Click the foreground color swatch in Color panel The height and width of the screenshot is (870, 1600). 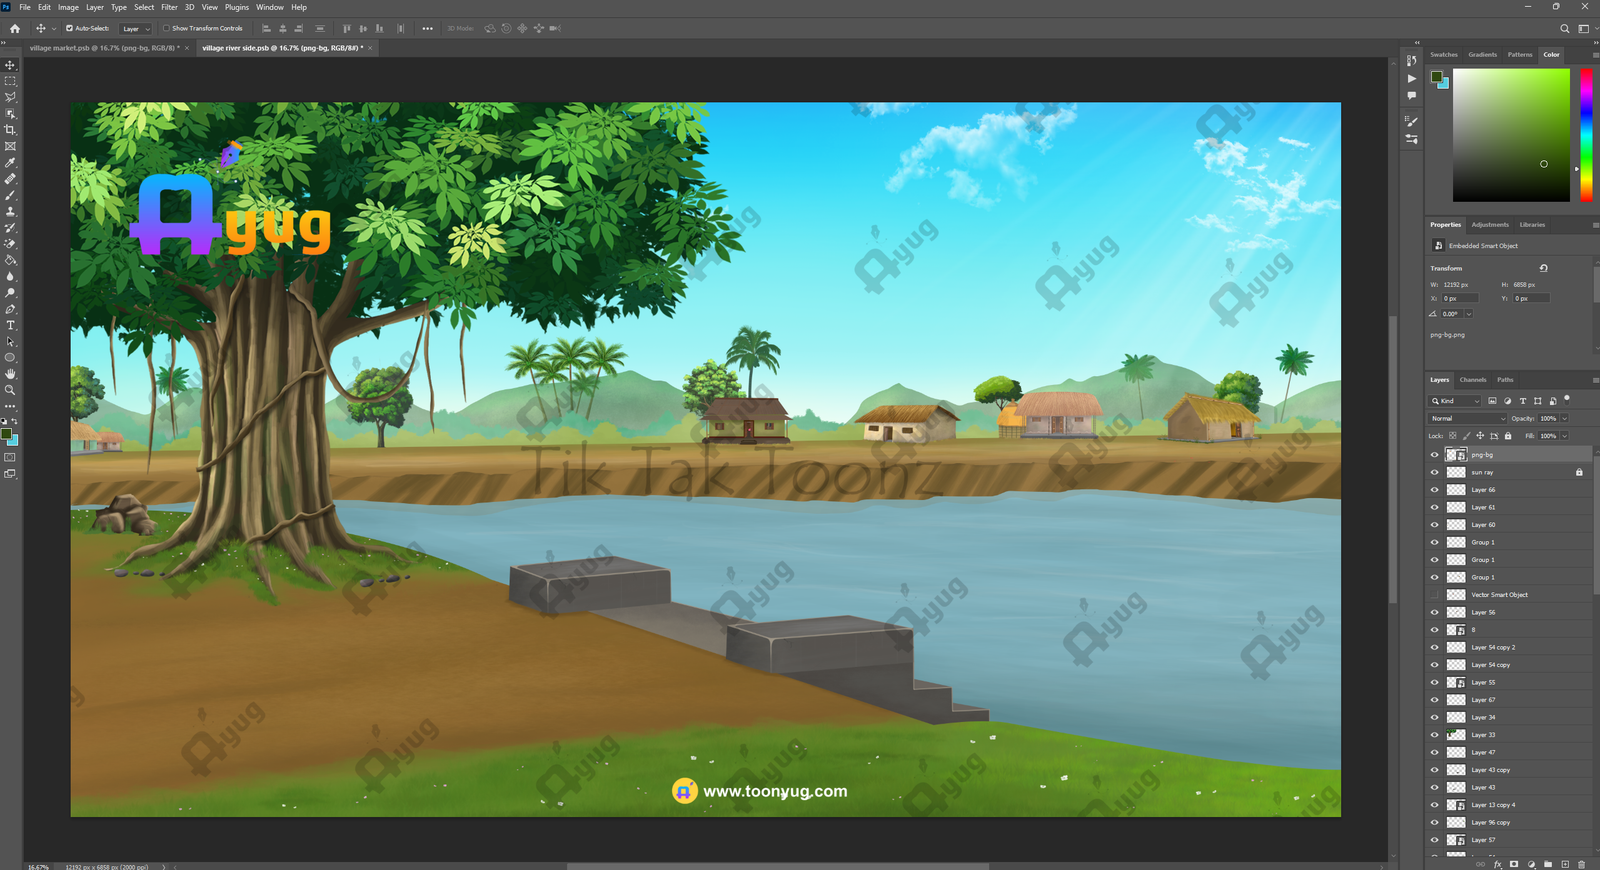[1437, 77]
